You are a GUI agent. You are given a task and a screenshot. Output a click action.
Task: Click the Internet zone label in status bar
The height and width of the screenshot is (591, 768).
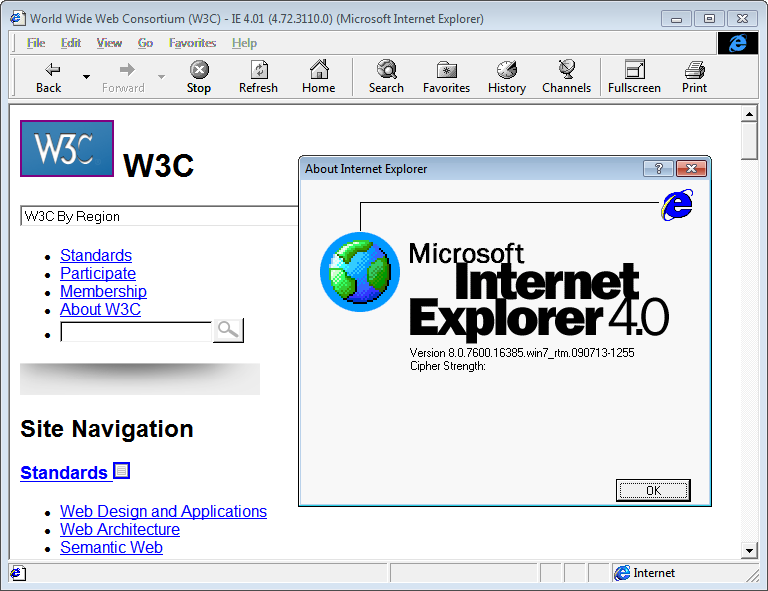click(654, 573)
